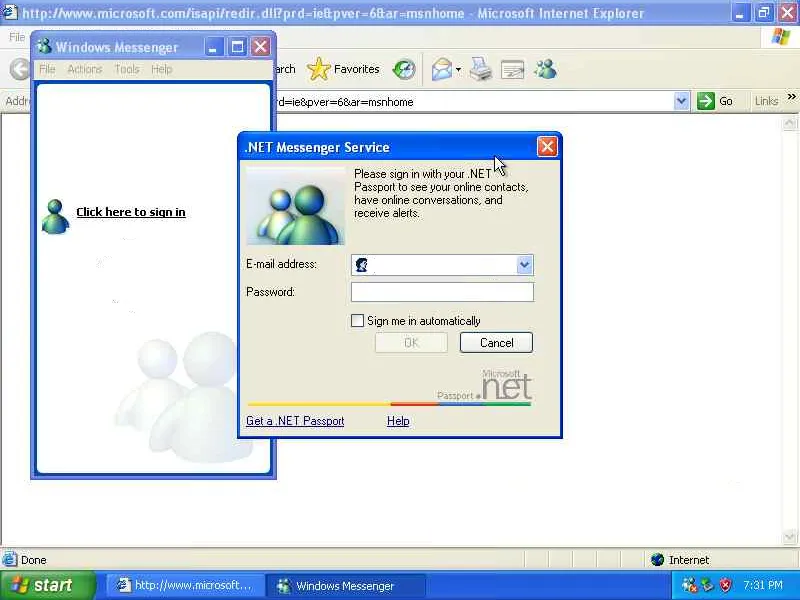Click the Messenger buddy icon beside sign in
800x600 pixels.
[x=55, y=217]
